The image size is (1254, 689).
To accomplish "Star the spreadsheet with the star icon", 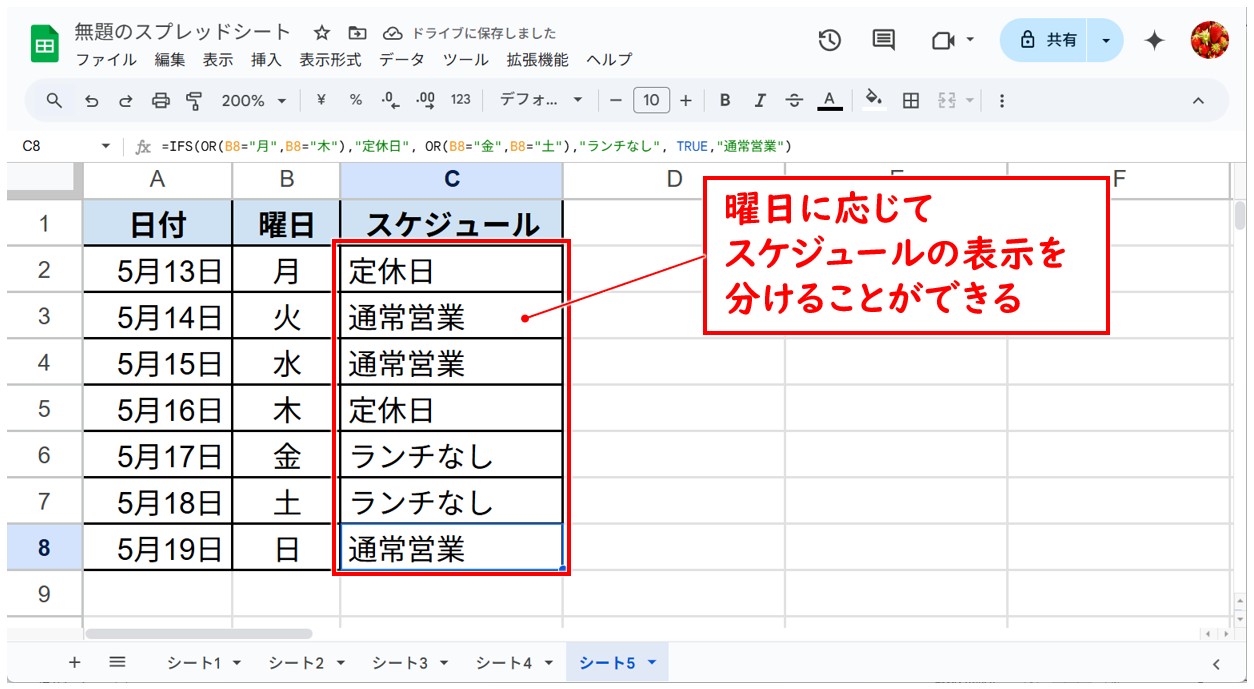I will pyautogui.click(x=322, y=33).
